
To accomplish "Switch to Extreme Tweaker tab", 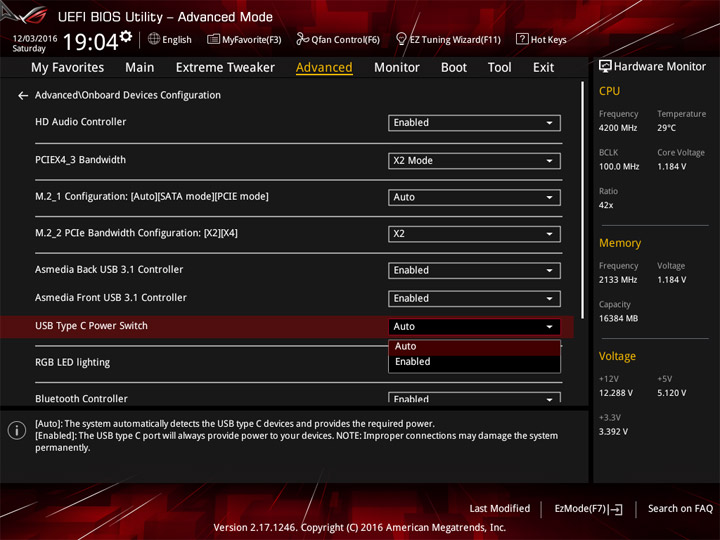I will tap(225, 68).
